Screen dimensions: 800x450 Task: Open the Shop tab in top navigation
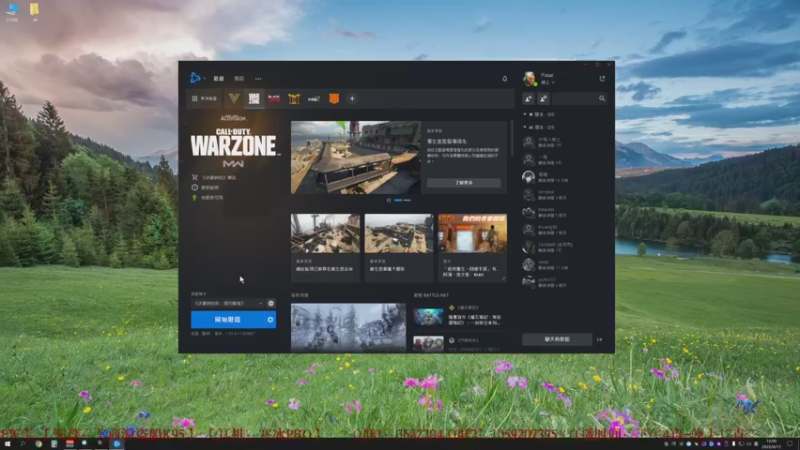(x=239, y=79)
